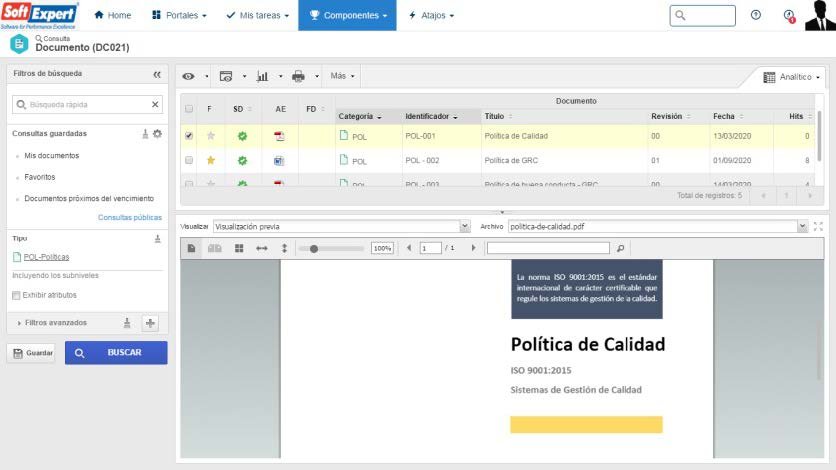836x470 pixels.
Task: Click the chart toolbar icon
Action: 262,76
